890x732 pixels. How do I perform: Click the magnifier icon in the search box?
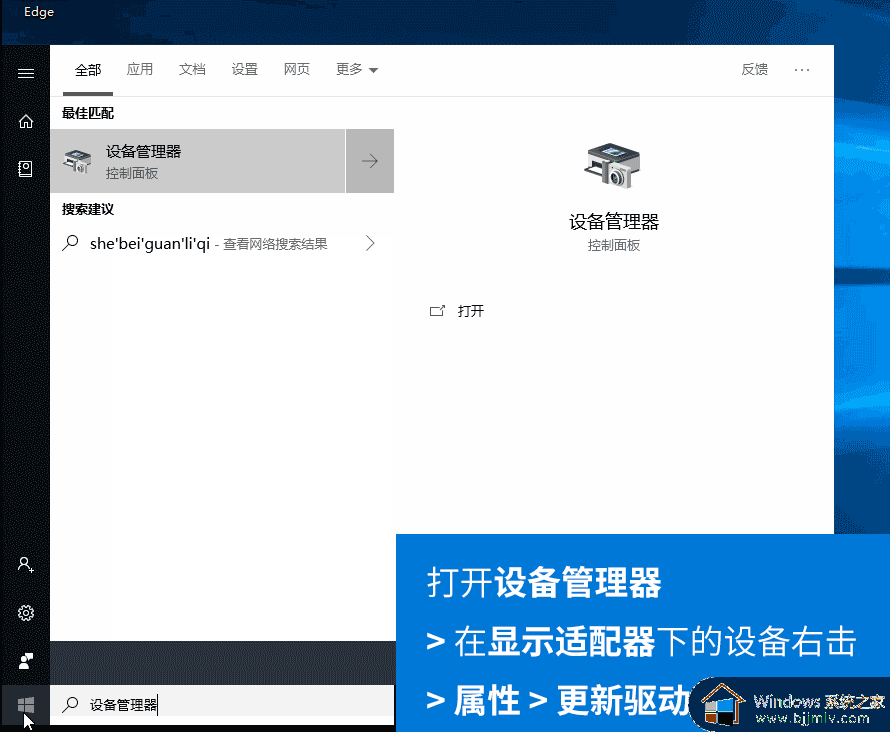[70, 705]
